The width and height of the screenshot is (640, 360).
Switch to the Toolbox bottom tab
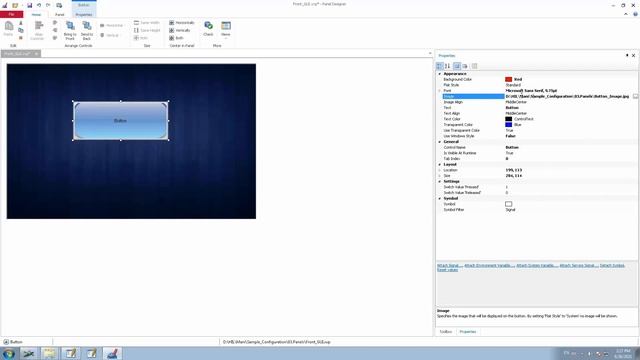pos(446,332)
